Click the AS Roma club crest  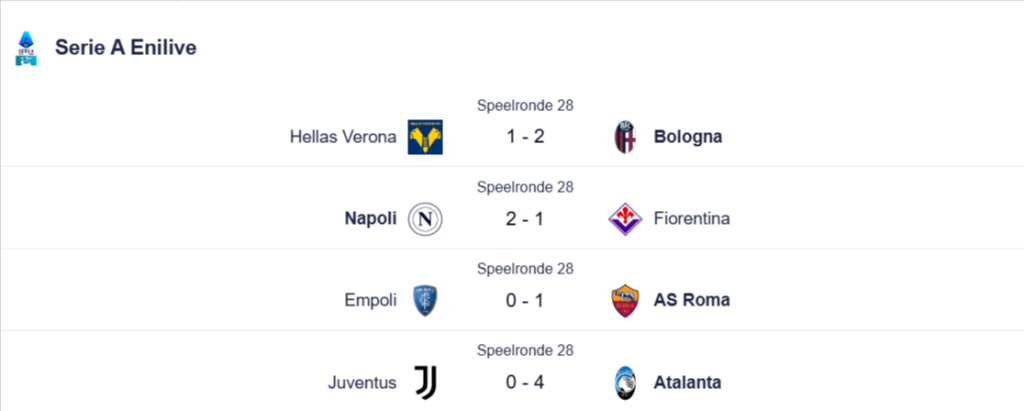(x=625, y=300)
